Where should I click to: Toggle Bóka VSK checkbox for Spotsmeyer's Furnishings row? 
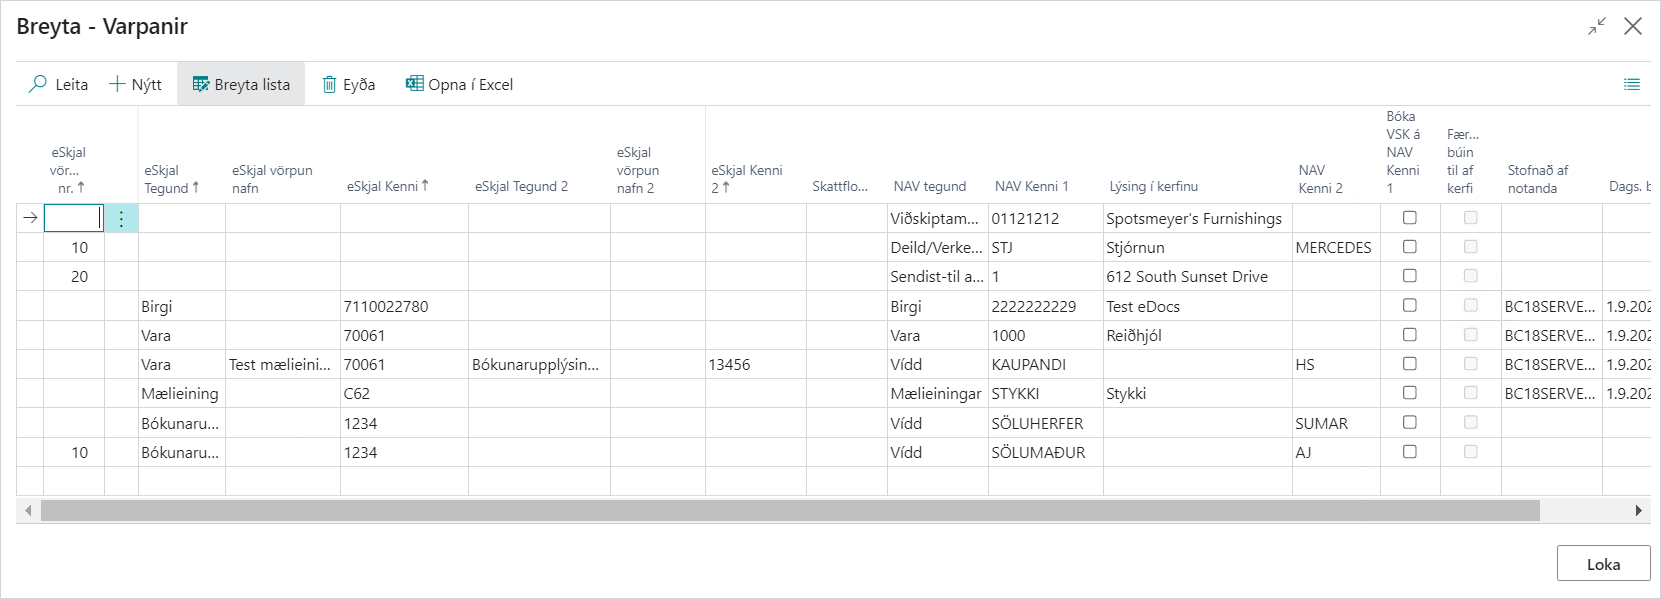[1409, 218]
